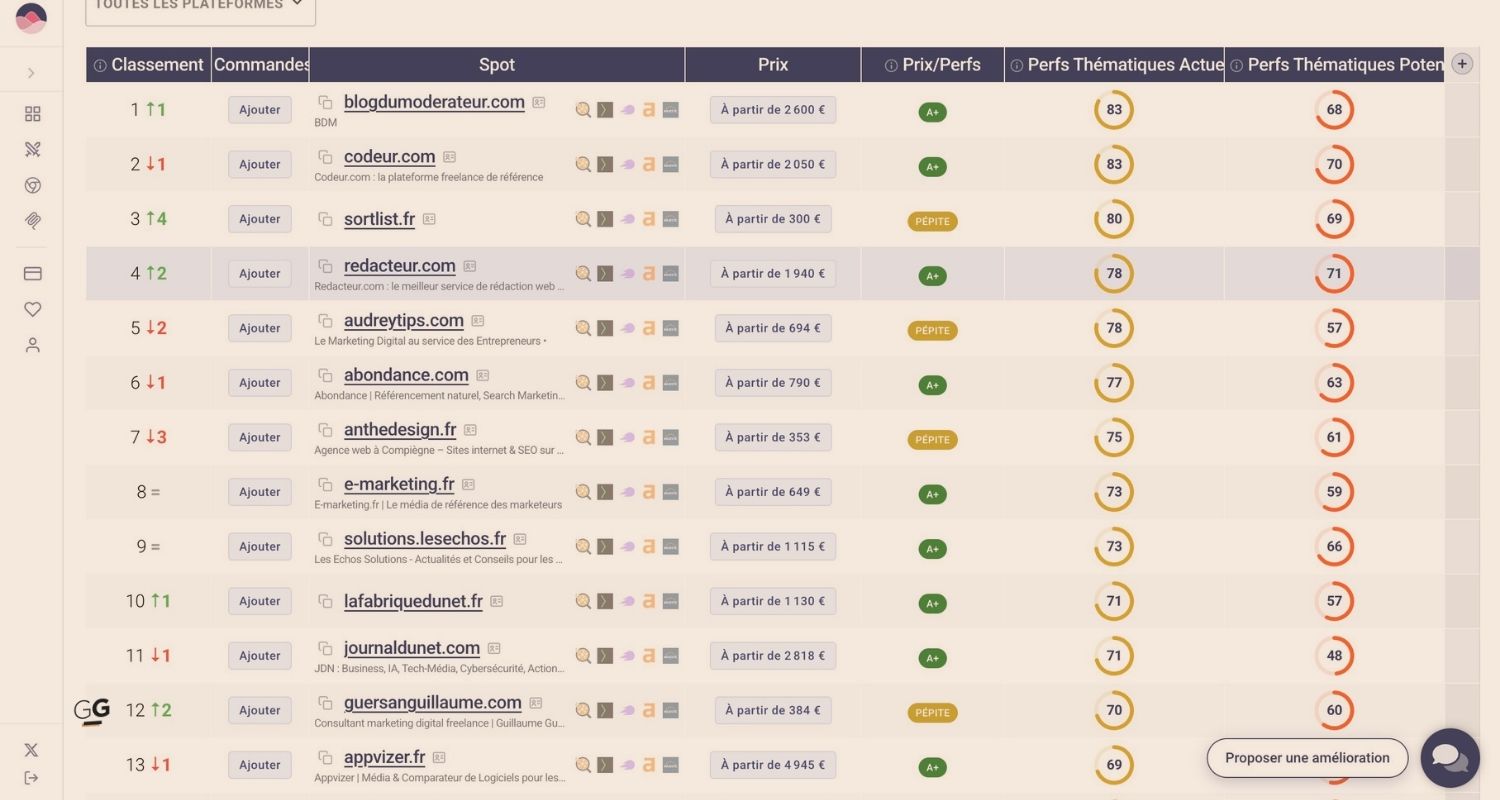Open the heart favorites icon in sidebar
This screenshot has height=800, width=1500.
pyautogui.click(x=32, y=309)
